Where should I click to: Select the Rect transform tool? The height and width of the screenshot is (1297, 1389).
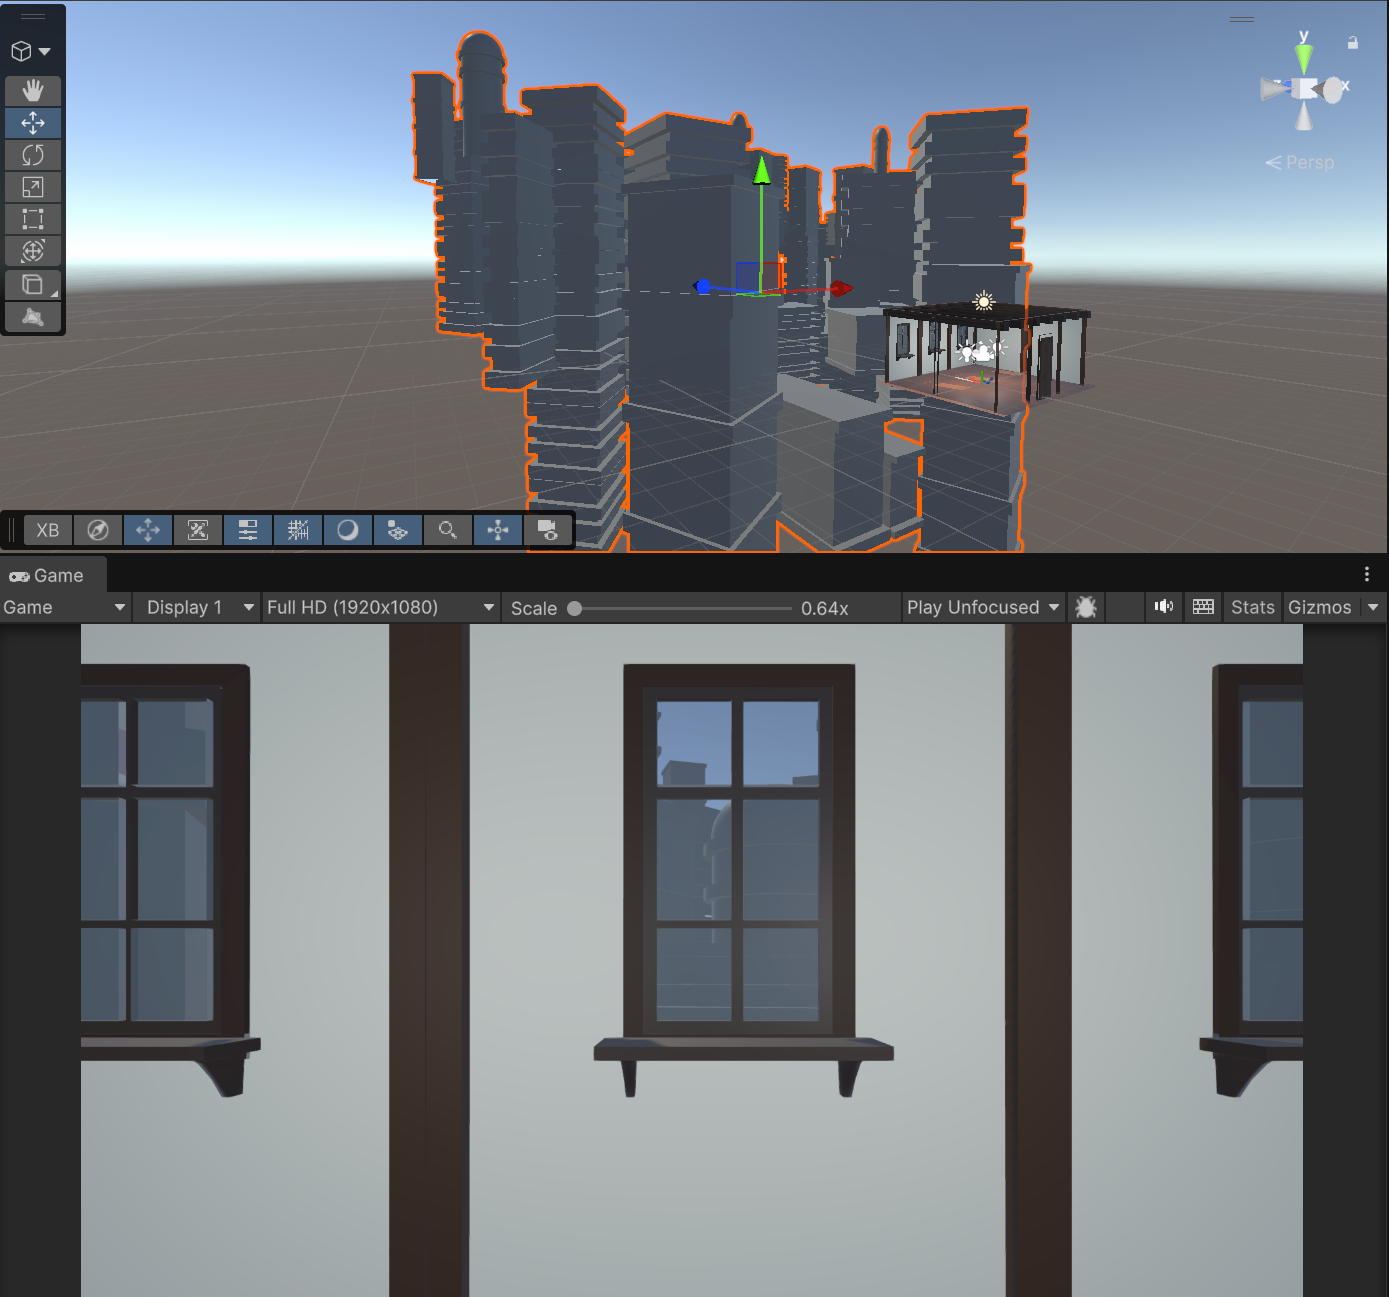tap(33, 219)
